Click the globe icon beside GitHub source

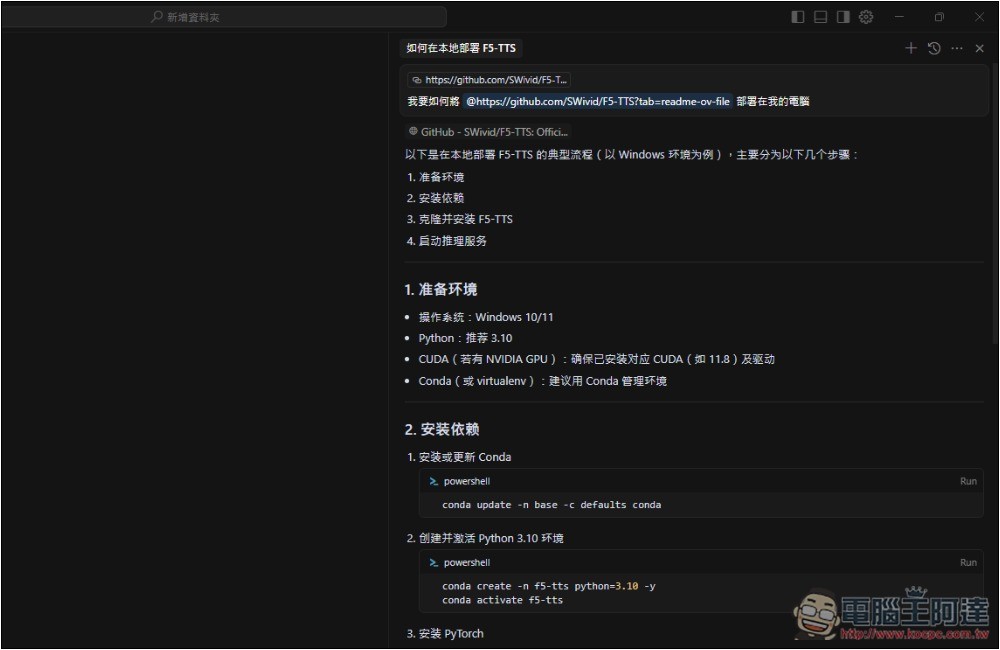(413, 131)
